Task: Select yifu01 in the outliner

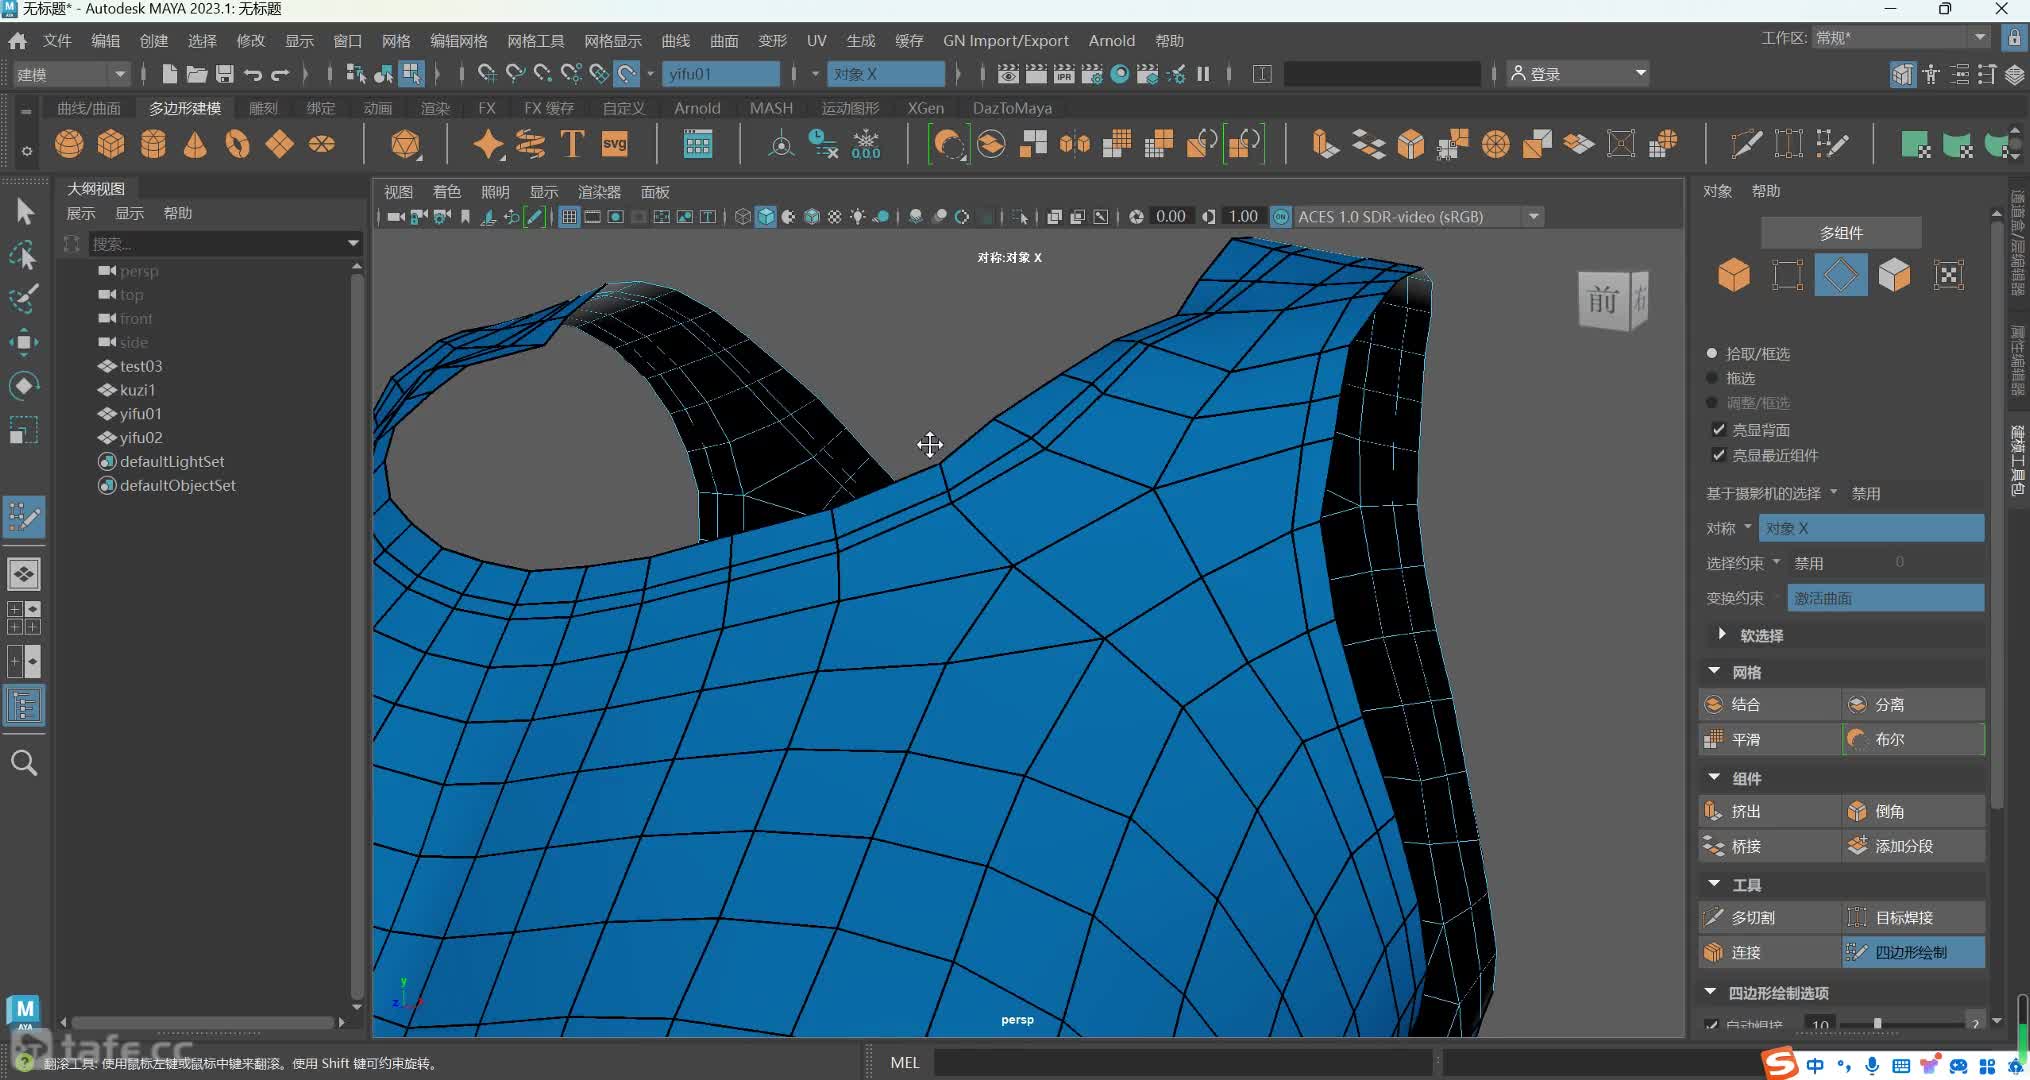Action: point(140,414)
